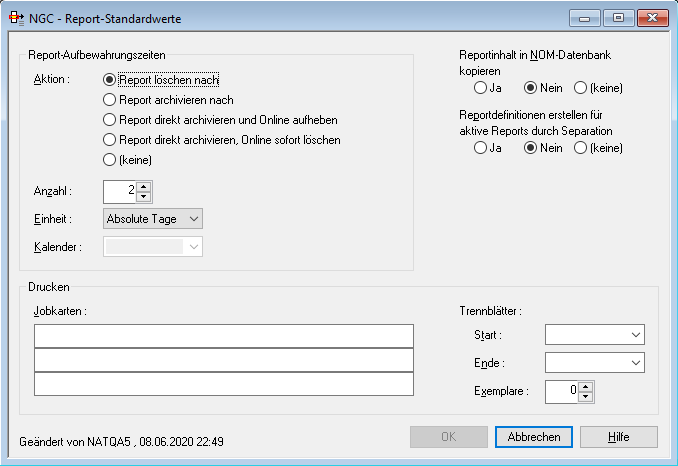Select '(keine)' under Aktion options
The image size is (678, 466).
coord(111,160)
